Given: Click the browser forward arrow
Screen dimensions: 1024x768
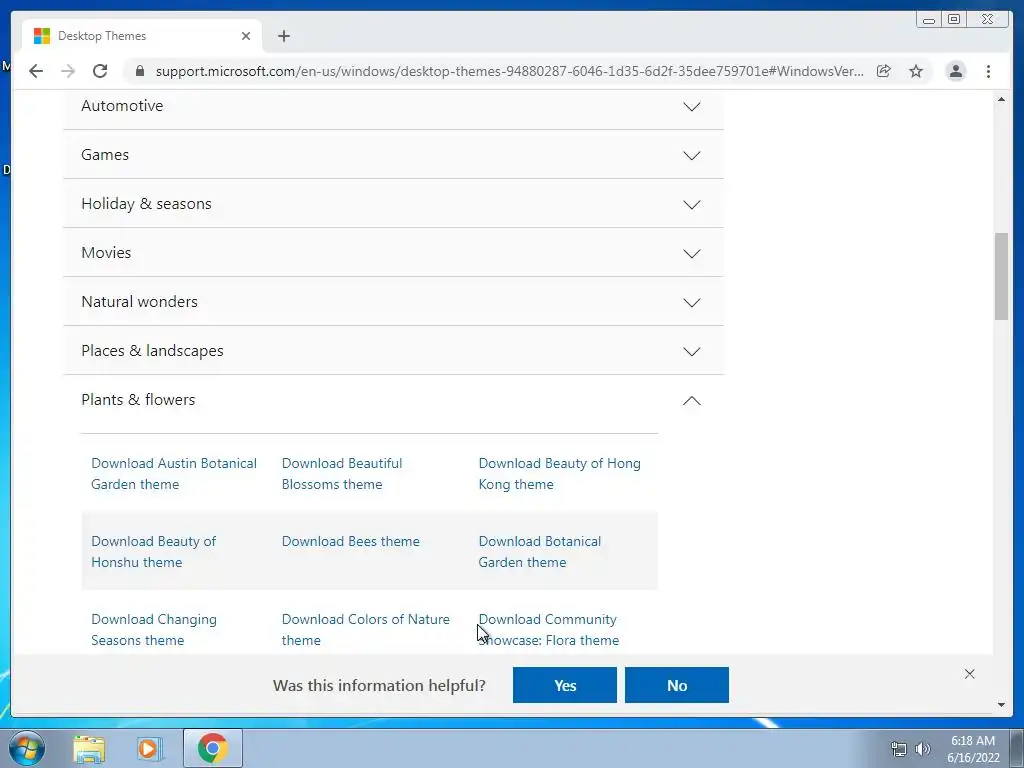Looking at the screenshot, I should [x=68, y=71].
